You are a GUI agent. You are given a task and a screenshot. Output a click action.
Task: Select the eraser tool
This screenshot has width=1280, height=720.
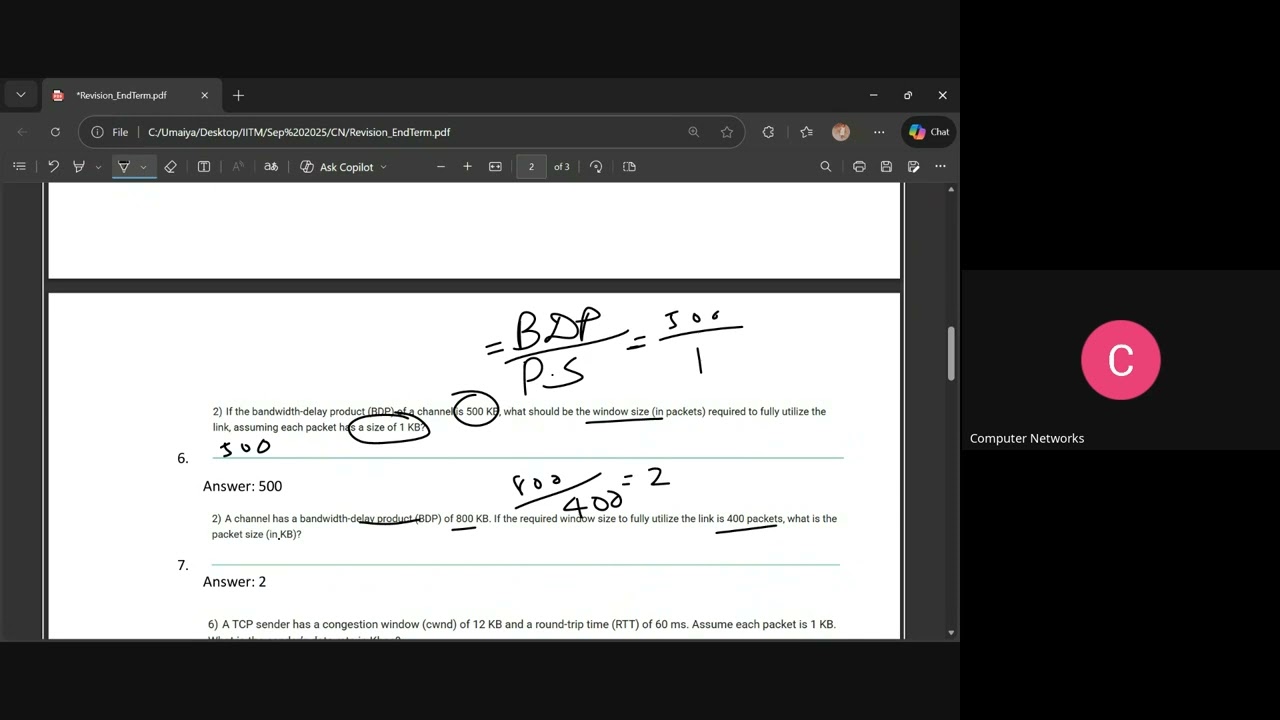pos(170,167)
